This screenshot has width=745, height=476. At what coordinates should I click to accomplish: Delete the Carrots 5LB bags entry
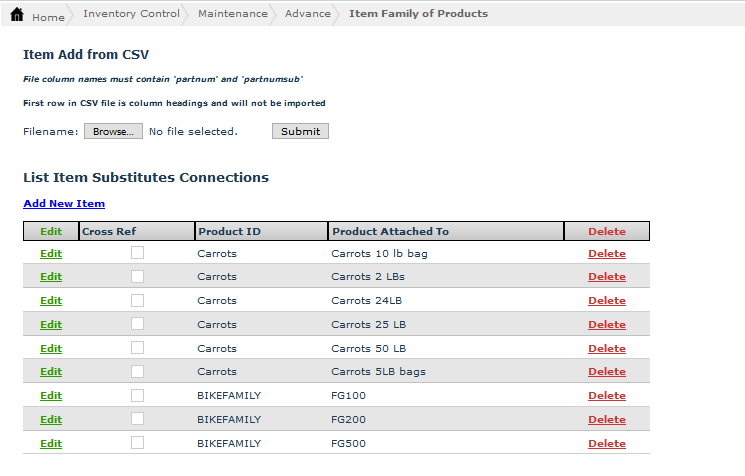point(606,372)
